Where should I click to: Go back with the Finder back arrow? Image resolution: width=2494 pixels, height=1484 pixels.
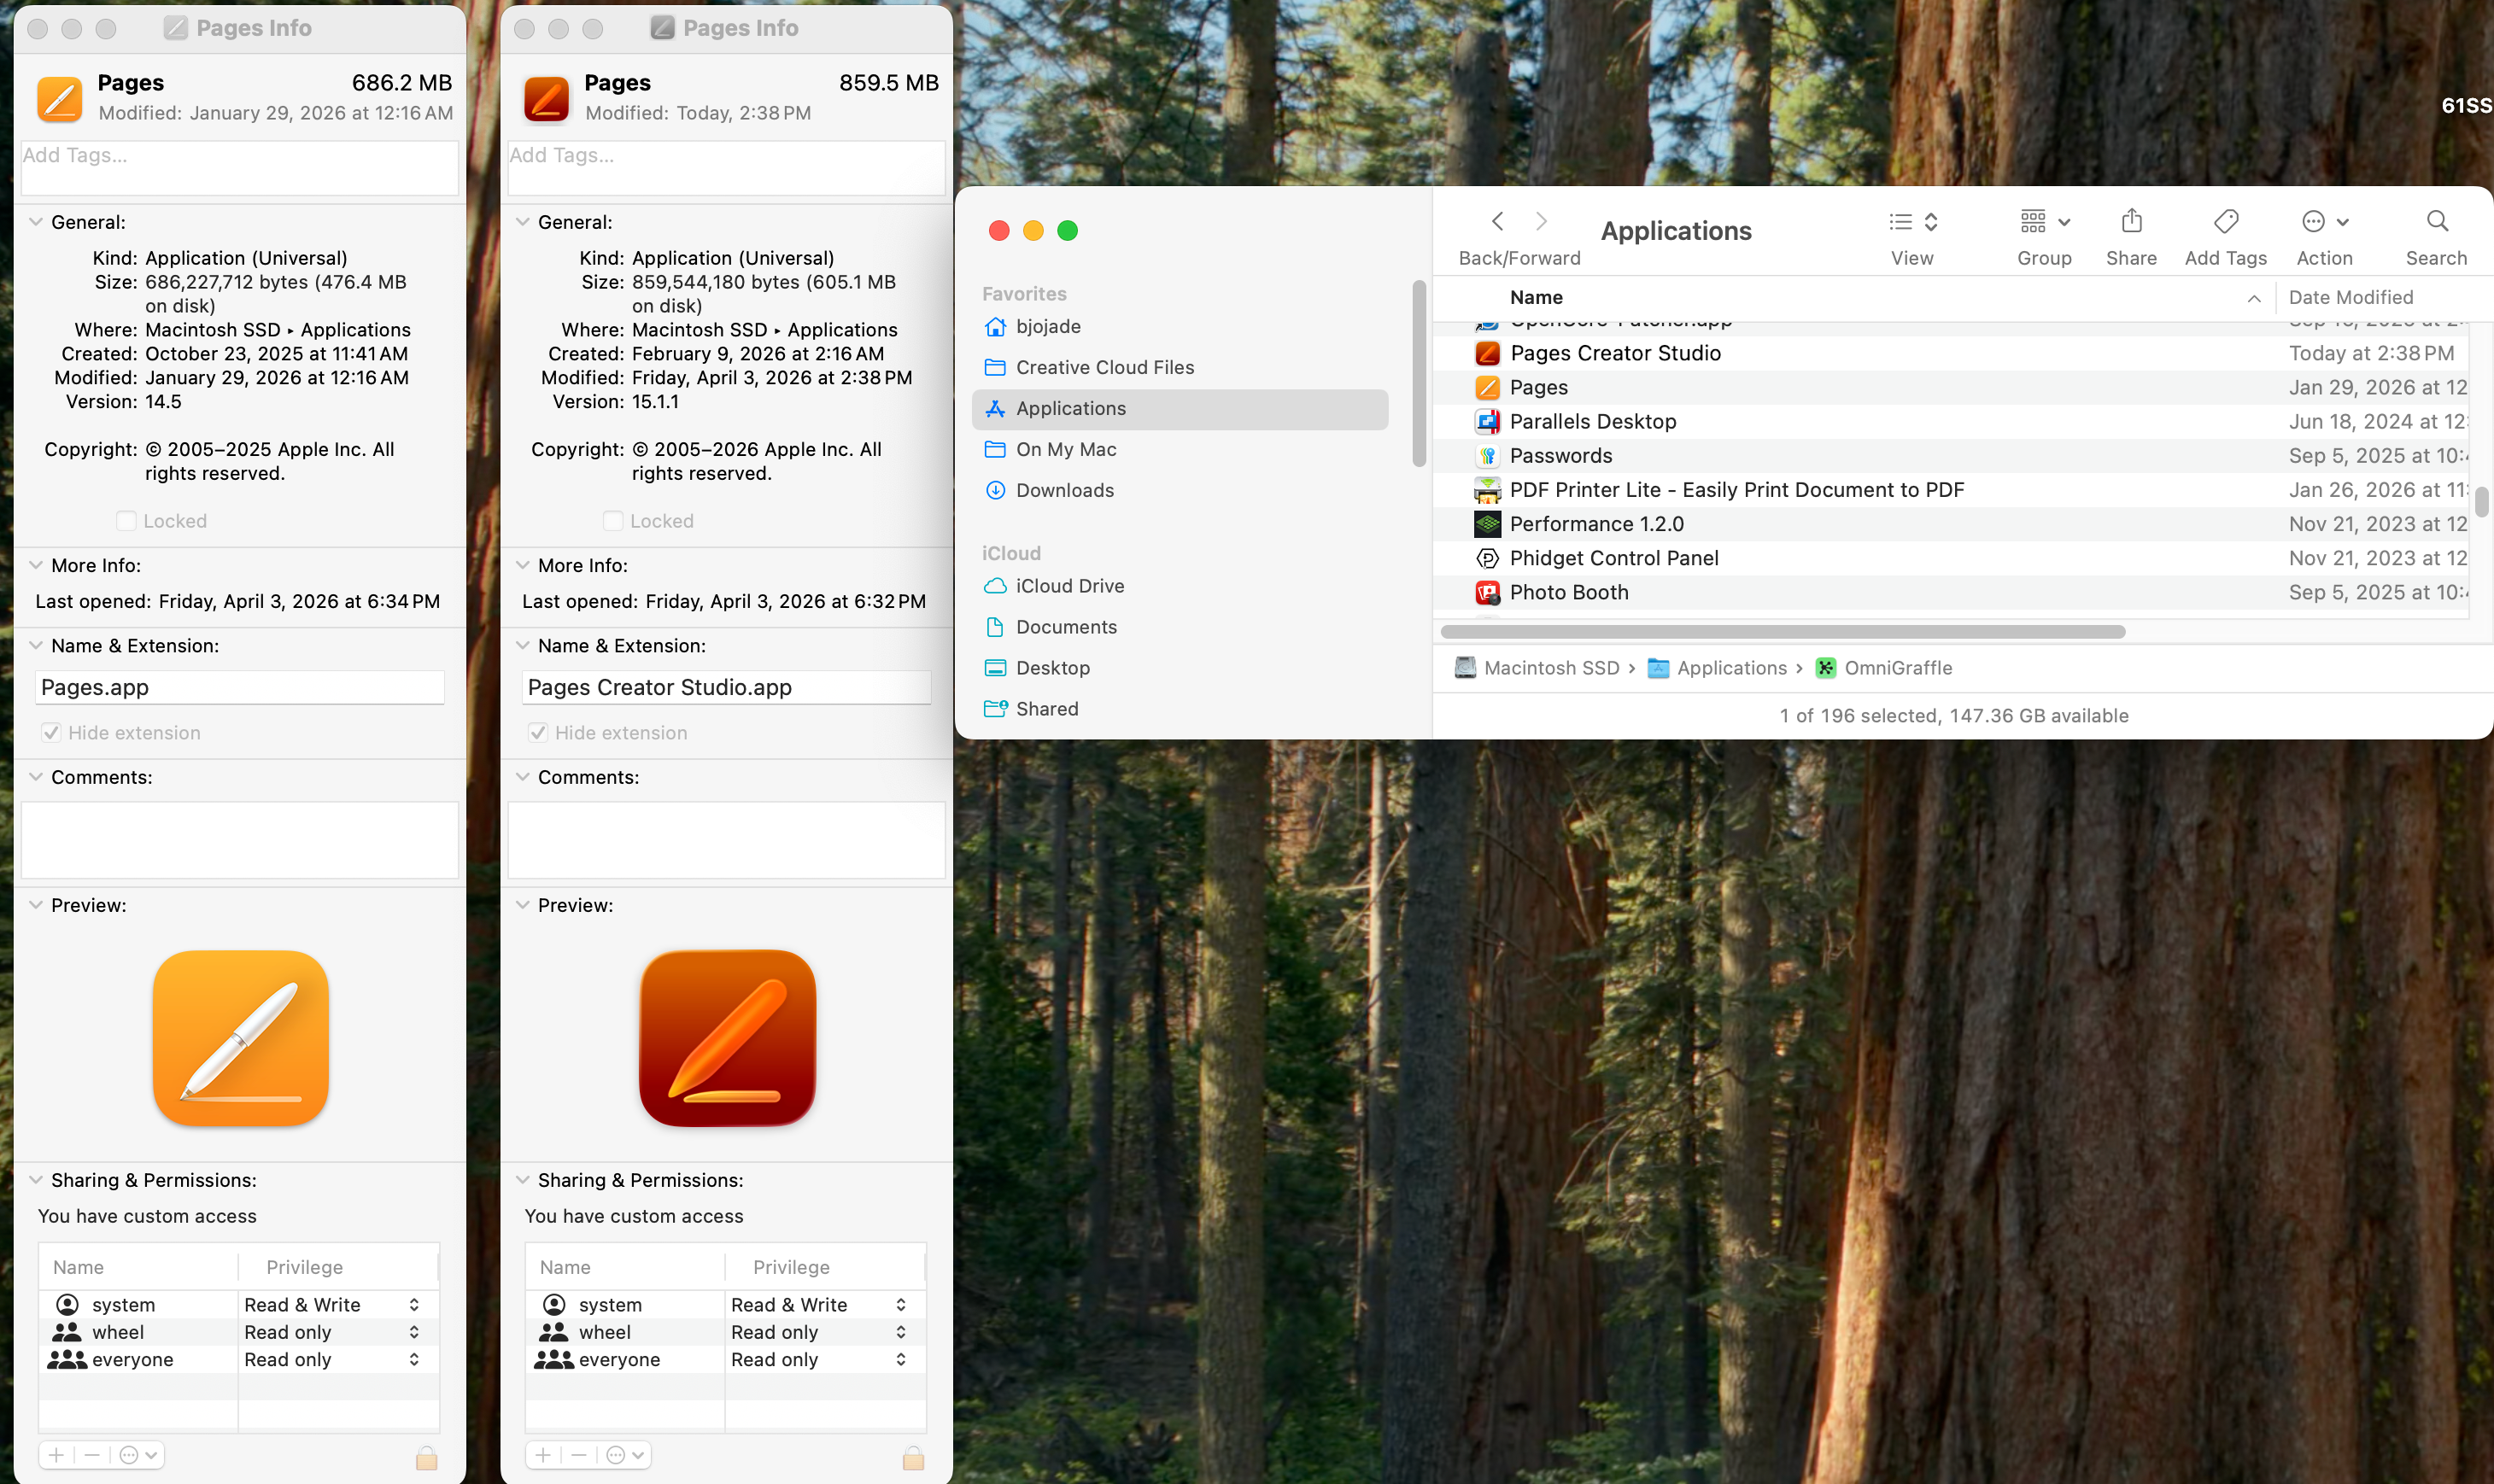click(x=1497, y=221)
